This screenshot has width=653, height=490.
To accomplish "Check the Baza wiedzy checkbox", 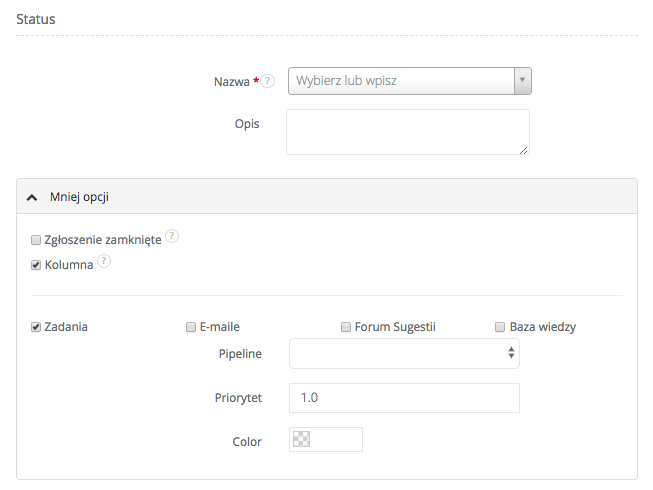I will point(500,326).
